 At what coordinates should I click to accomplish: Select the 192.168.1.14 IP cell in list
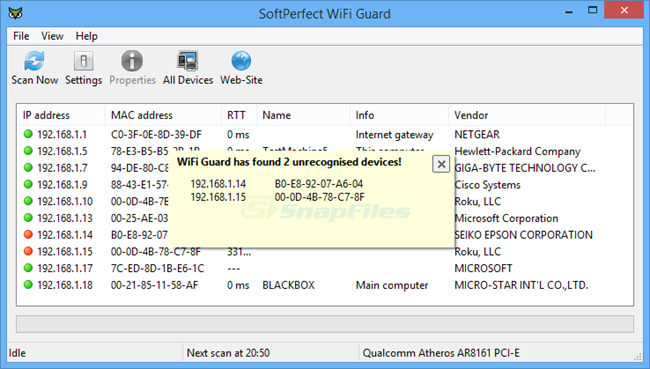[65, 235]
